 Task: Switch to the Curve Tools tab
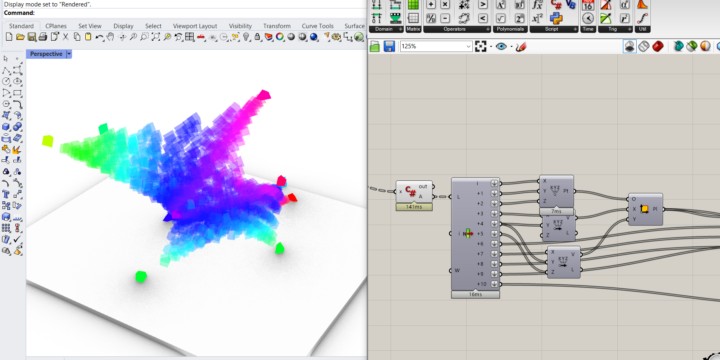pyautogui.click(x=317, y=26)
